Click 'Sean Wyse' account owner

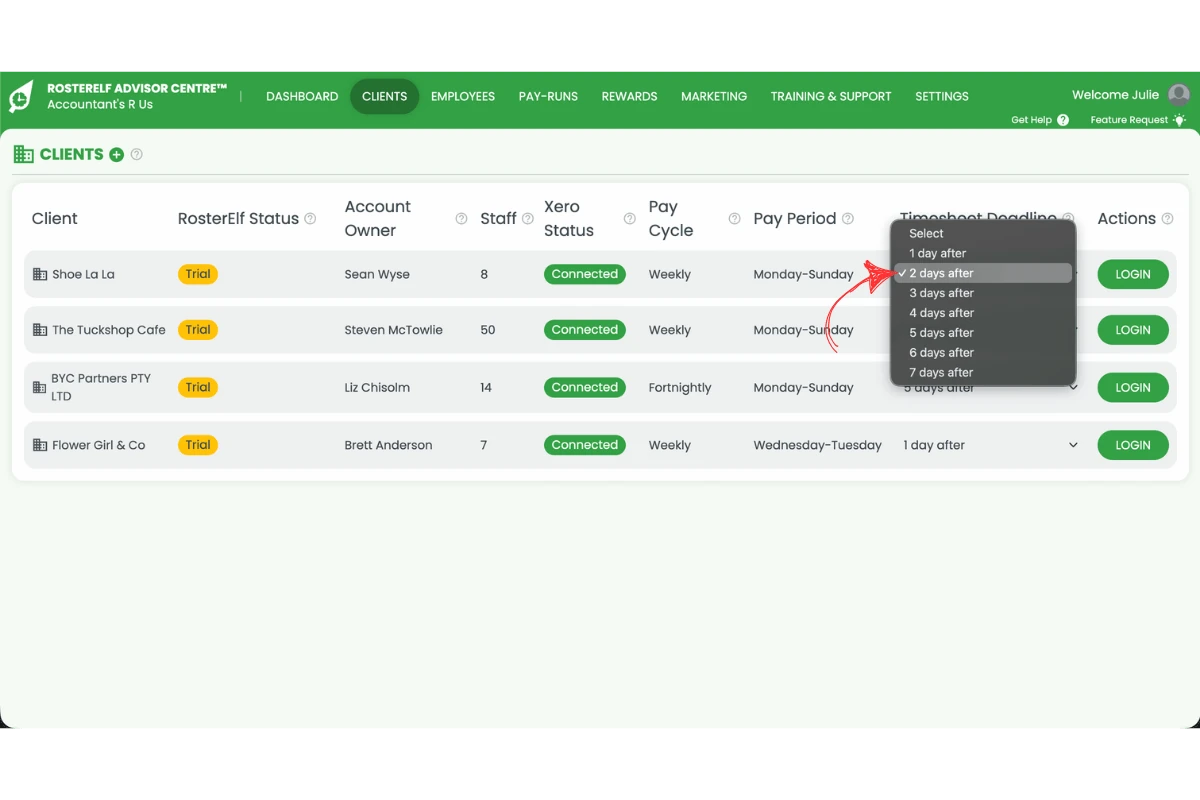click(x=377, y=274)
